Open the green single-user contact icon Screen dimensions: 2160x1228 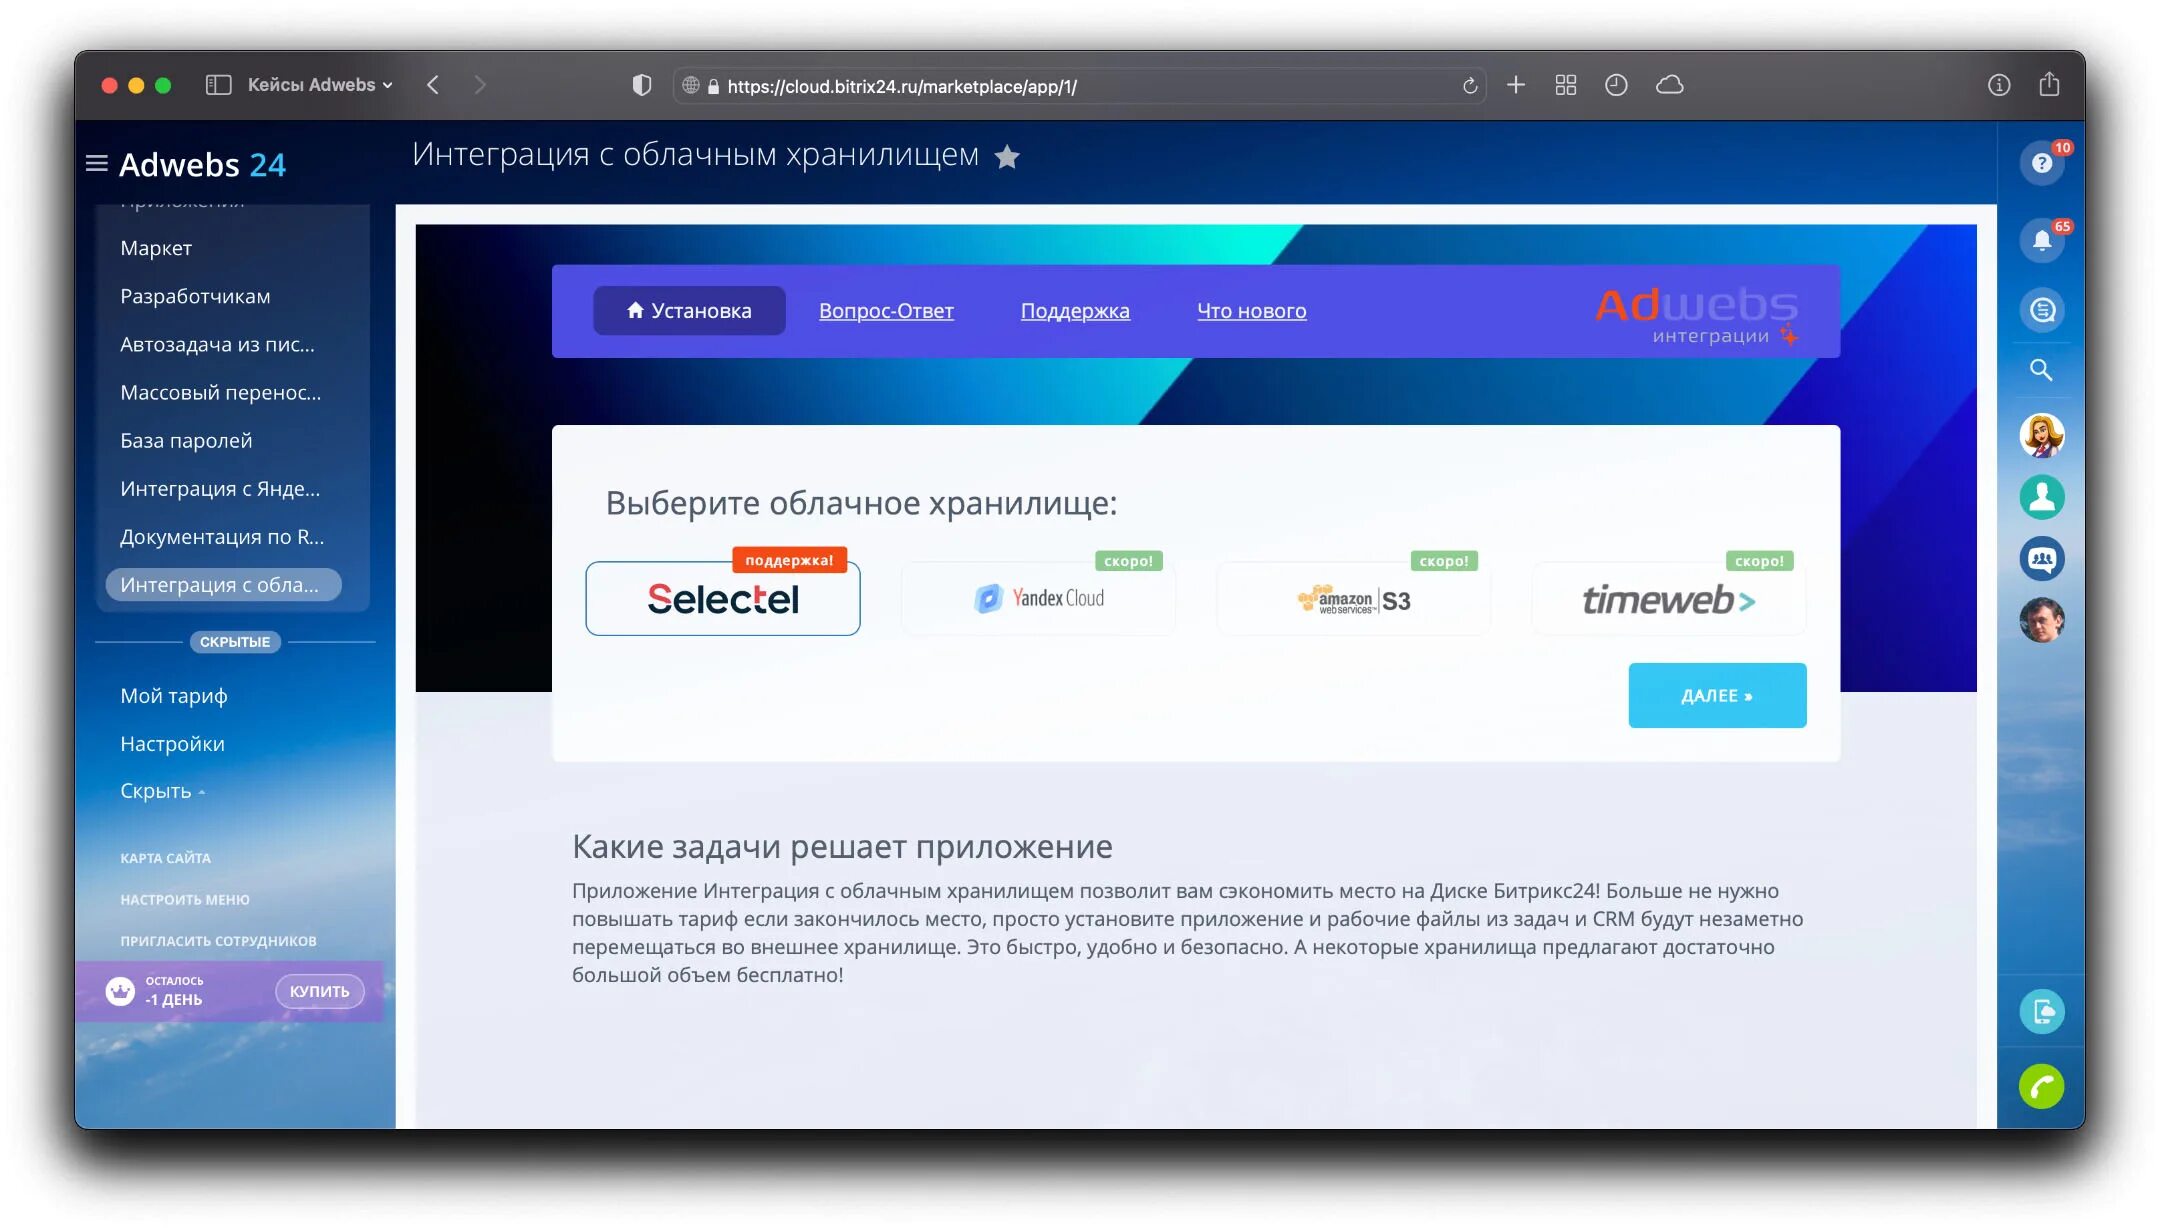click(x=2042, y=497)
